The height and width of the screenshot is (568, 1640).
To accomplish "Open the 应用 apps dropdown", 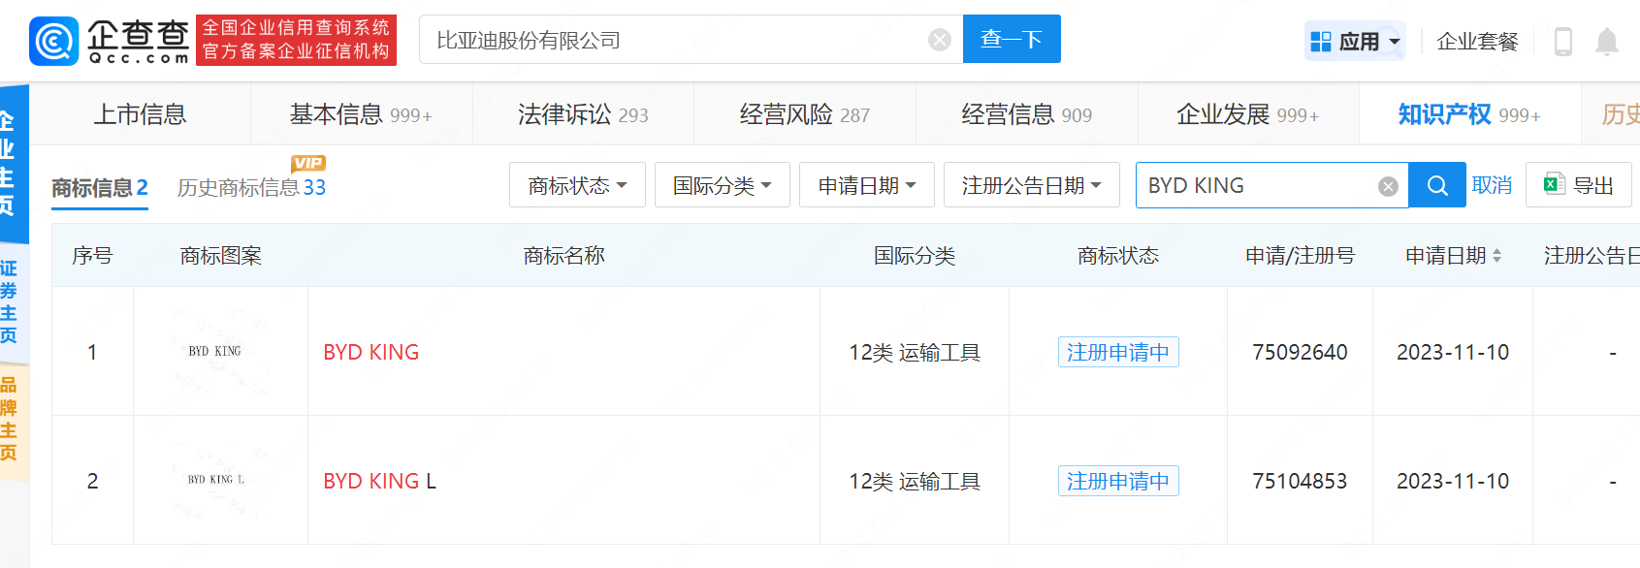I will pyautogui.click(x=1355, y=41).
